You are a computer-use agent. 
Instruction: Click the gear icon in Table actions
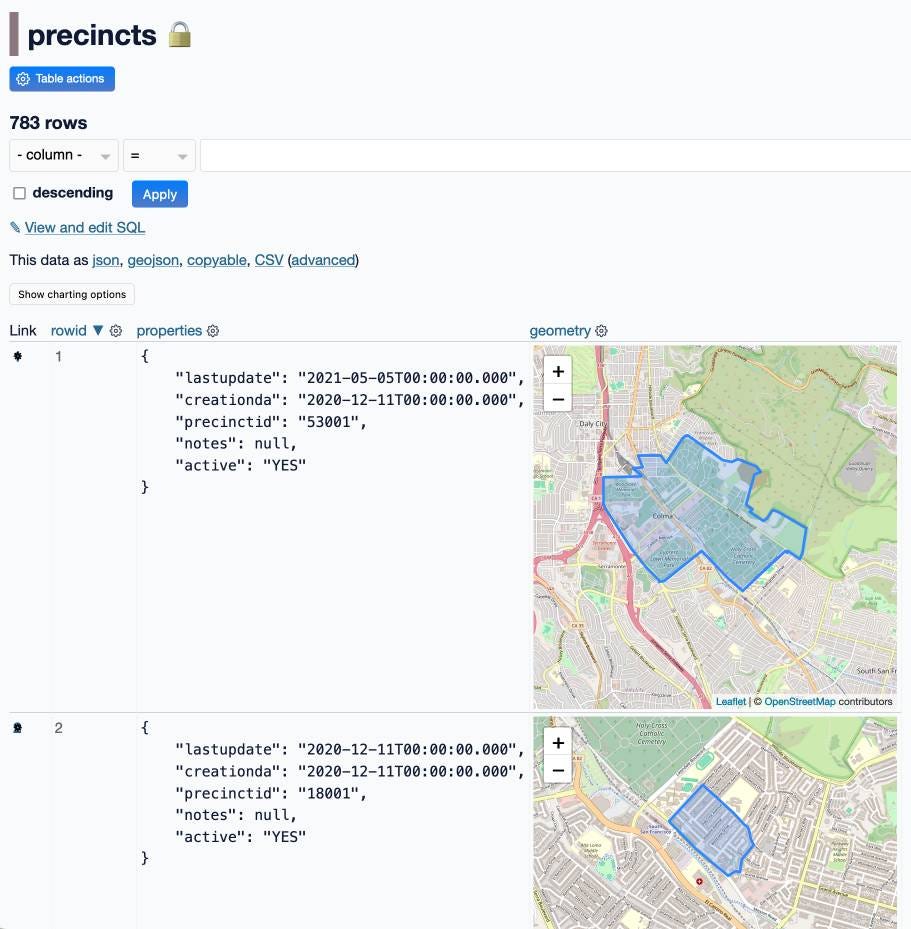pyautogui.click(x=23, y=79)
